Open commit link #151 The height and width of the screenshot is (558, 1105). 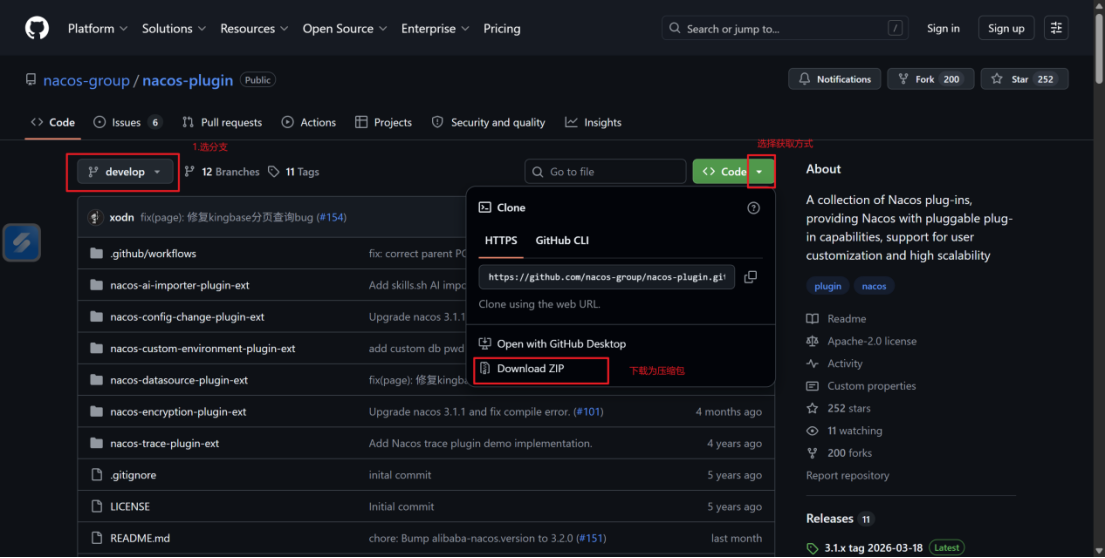coord(591,539)
